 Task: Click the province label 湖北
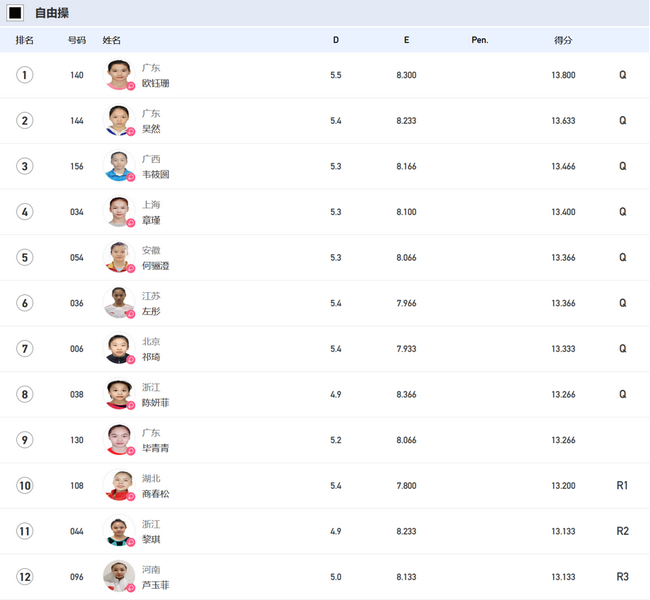[151, 479]
